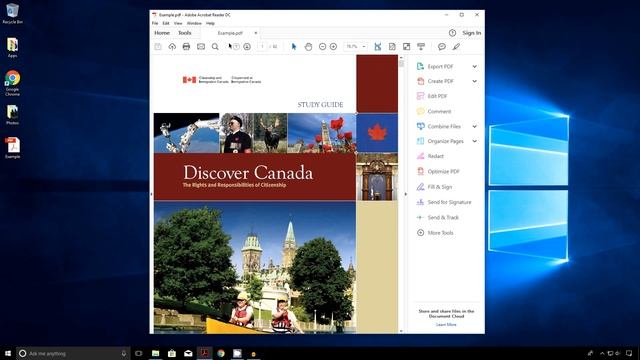Open Action Center notifications
The height and width of the screenshot is (360, 640).
point(629,353)
